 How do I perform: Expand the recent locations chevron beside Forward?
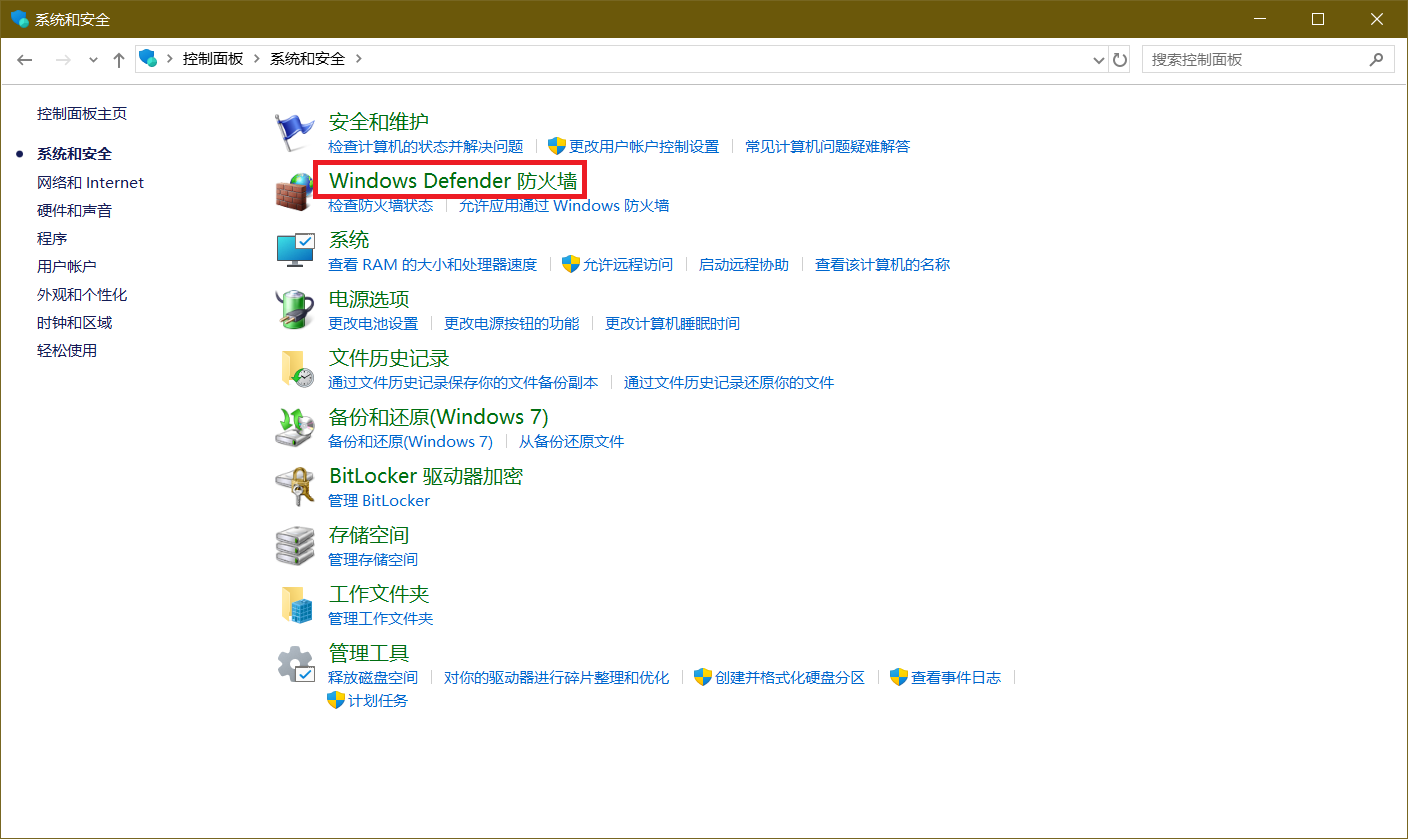(x=93, y=60)
